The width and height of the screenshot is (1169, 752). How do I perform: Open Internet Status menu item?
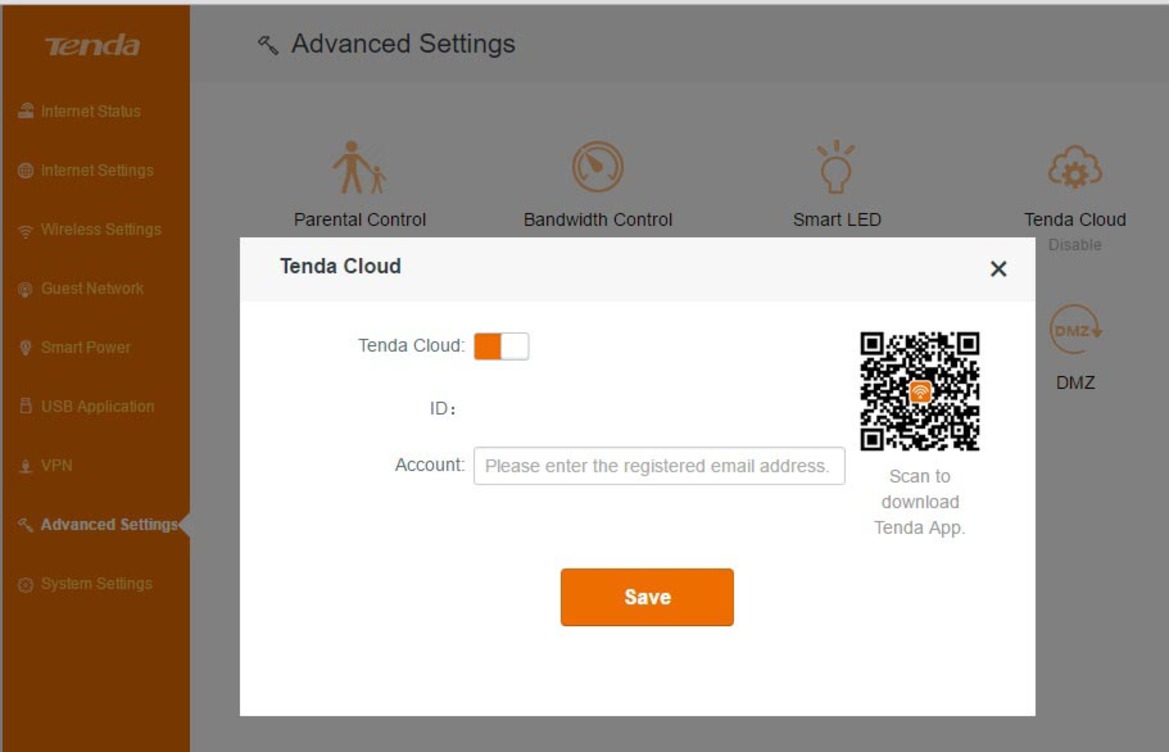90,111
